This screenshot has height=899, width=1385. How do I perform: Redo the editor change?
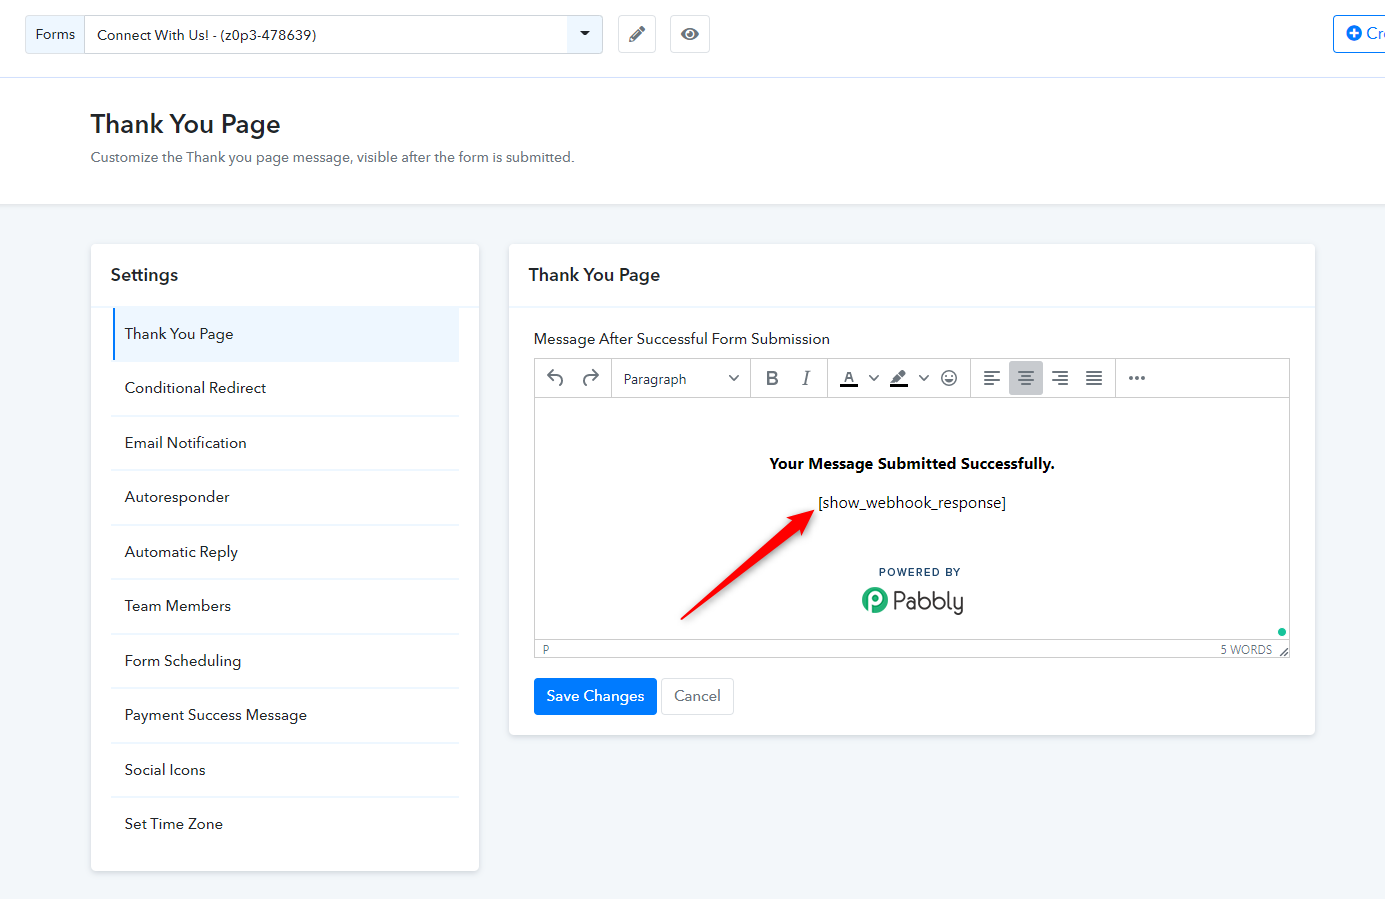click(x=590, y=378)
